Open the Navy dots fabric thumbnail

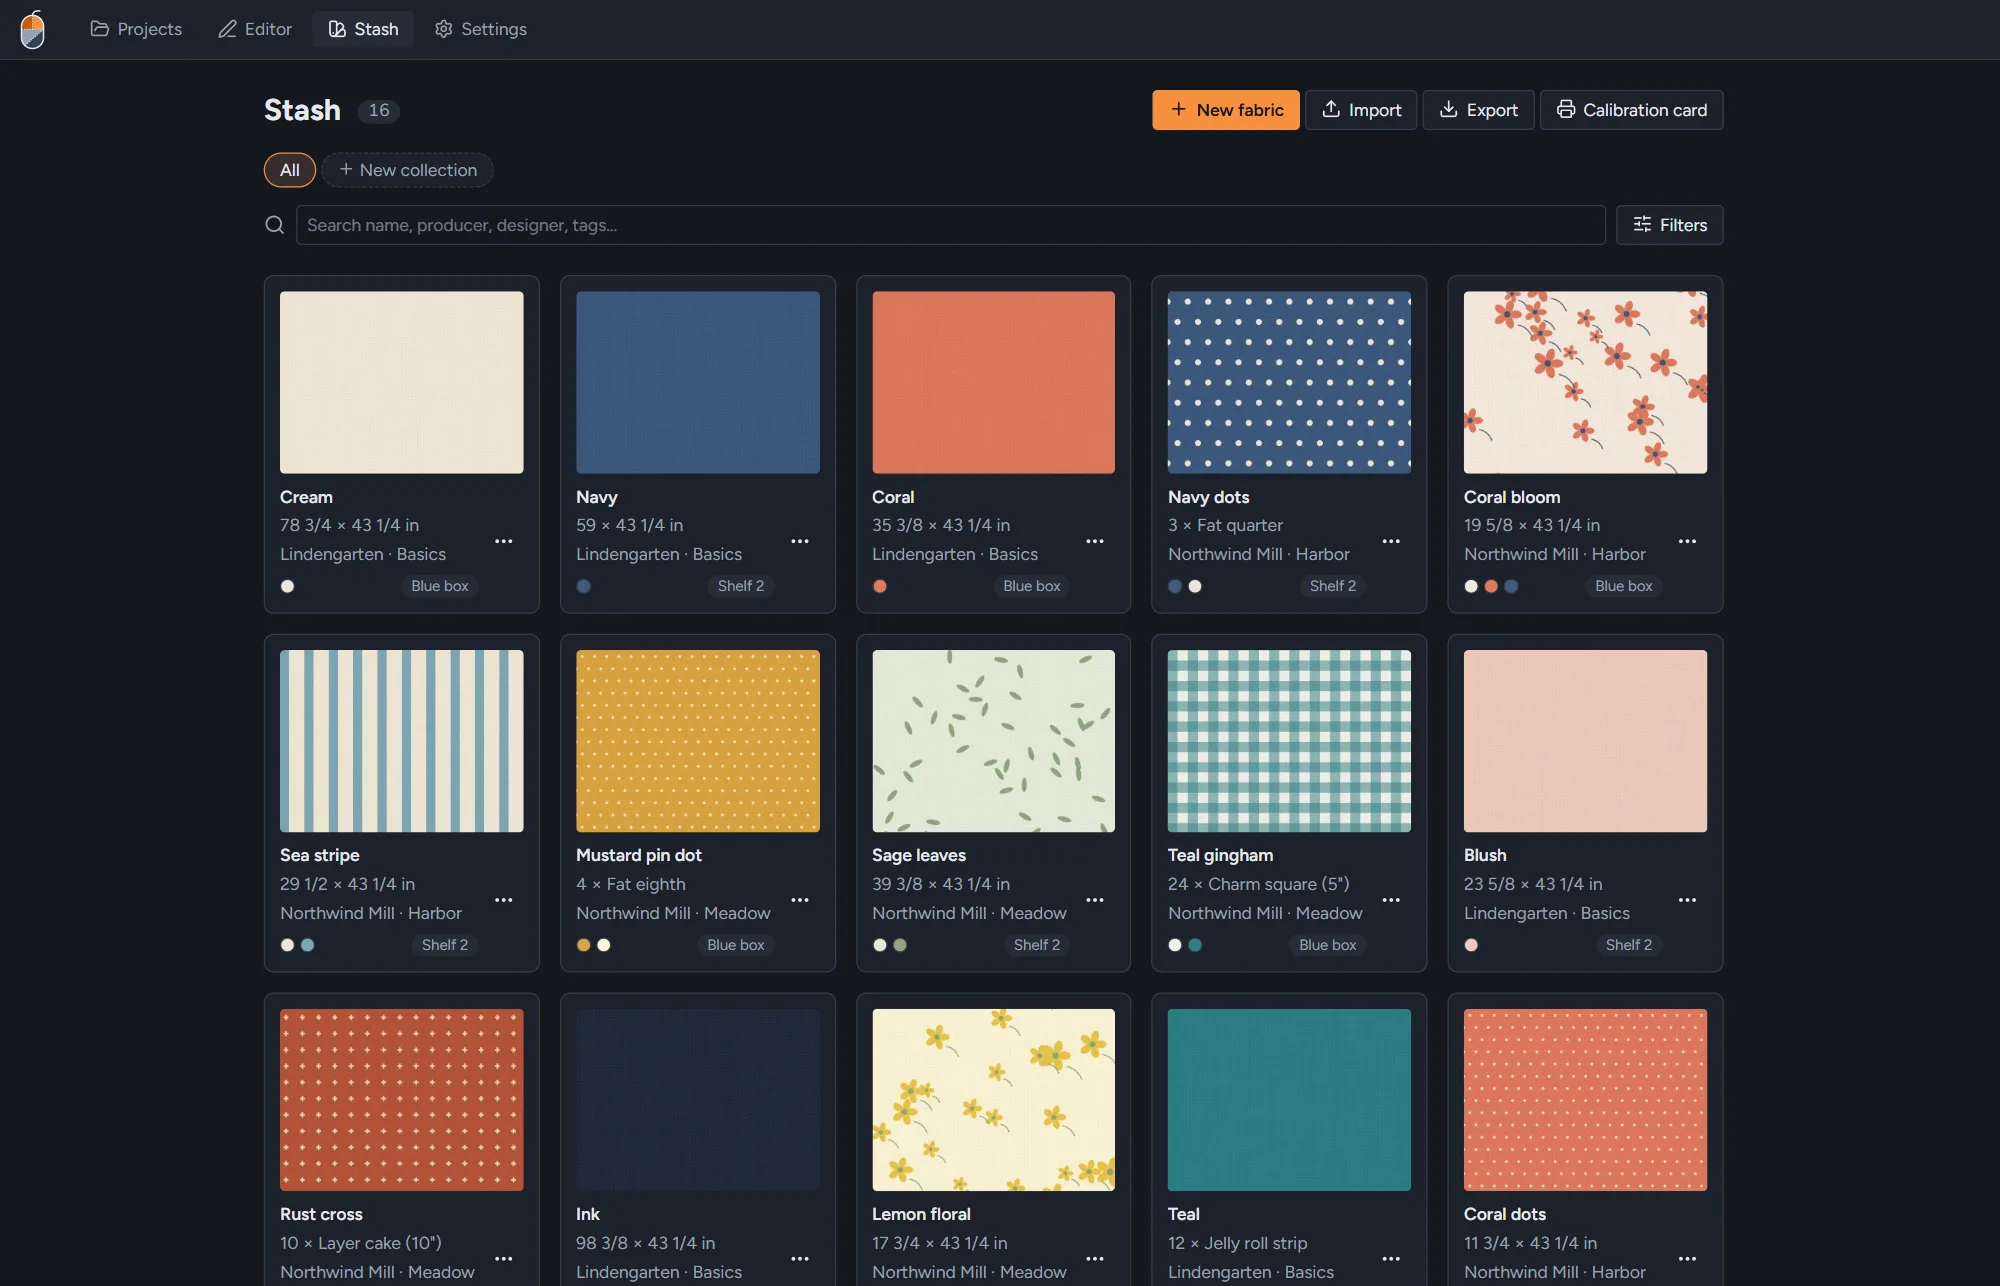tap(1289, 382)
